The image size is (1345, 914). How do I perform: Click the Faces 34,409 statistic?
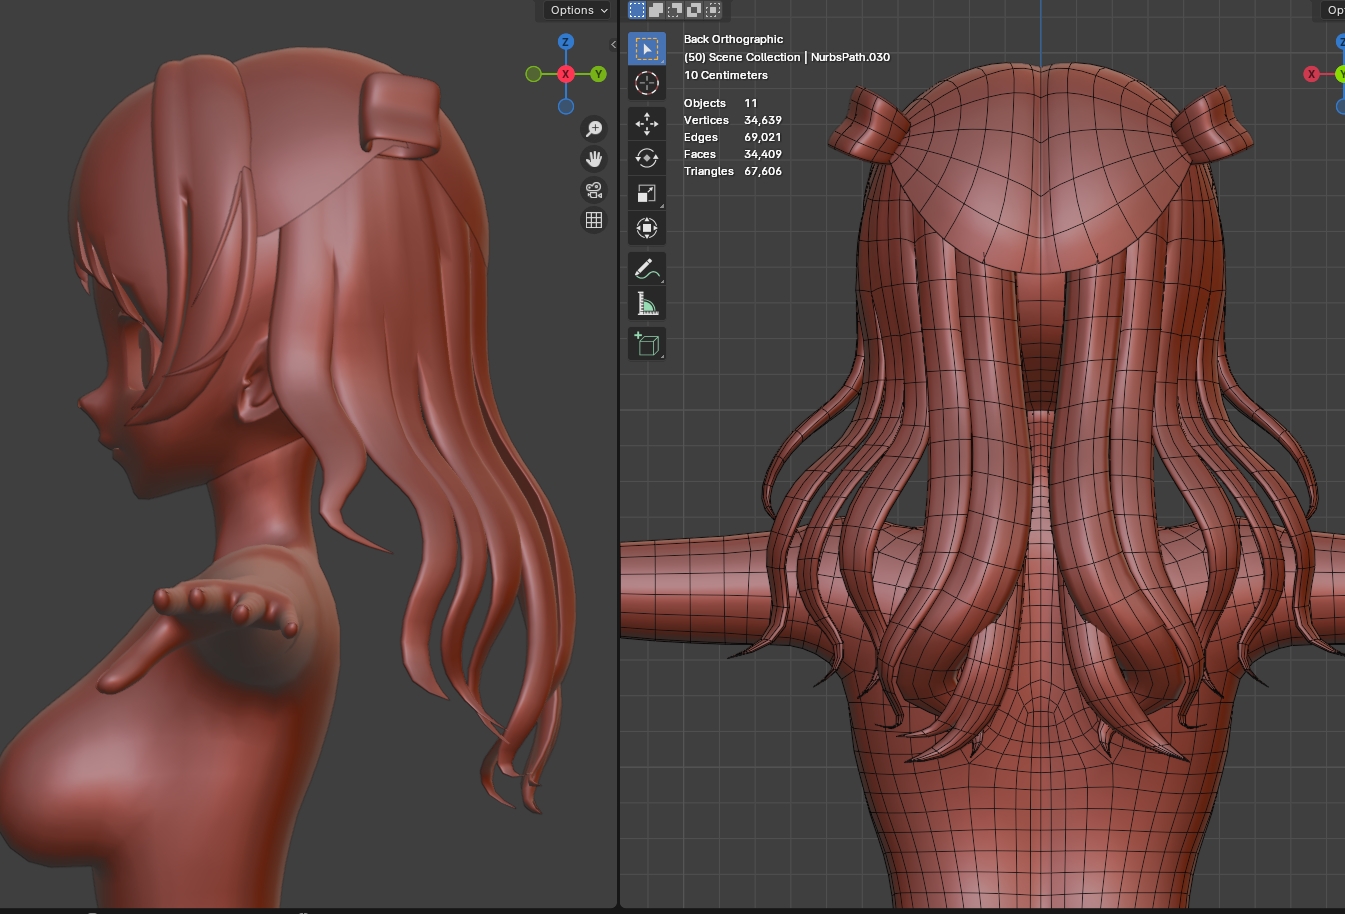click(733, 154)
